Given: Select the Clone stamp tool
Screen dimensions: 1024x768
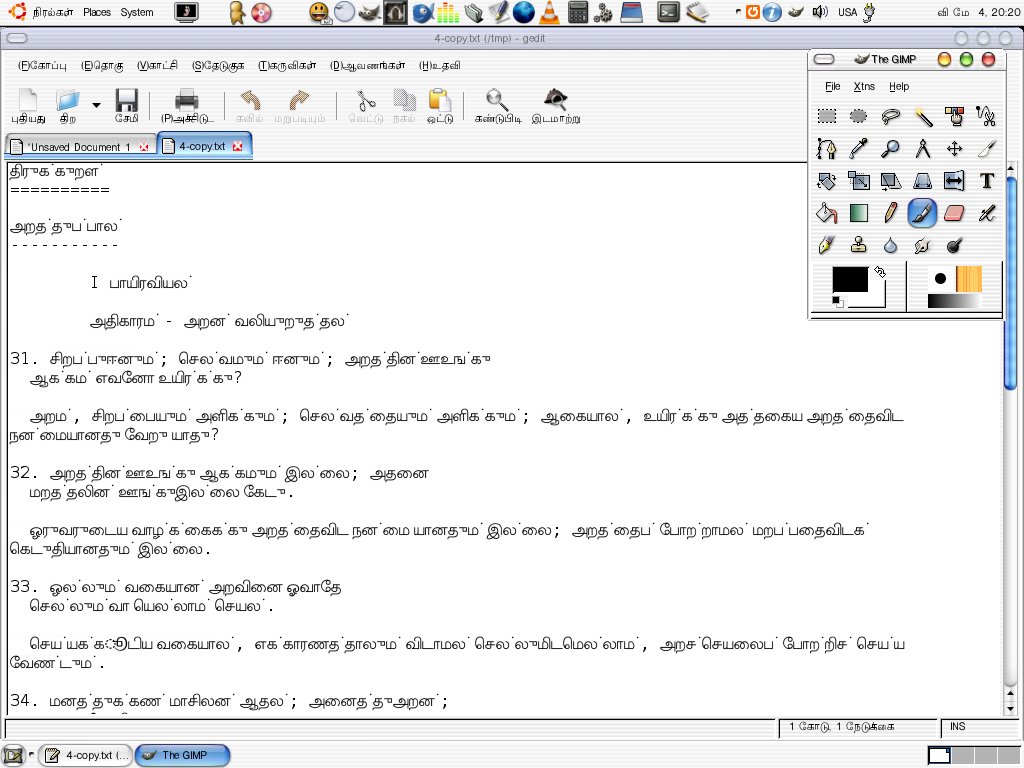Looking at the screenshot, I should pyautogui.click(x=859, y=246).
